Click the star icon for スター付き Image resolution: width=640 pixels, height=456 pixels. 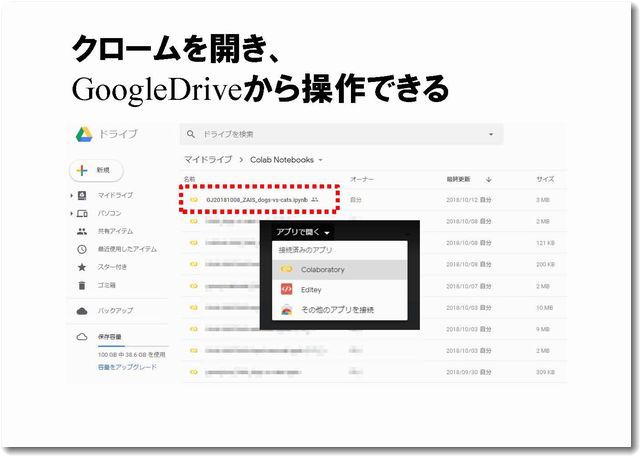point(82,267)
